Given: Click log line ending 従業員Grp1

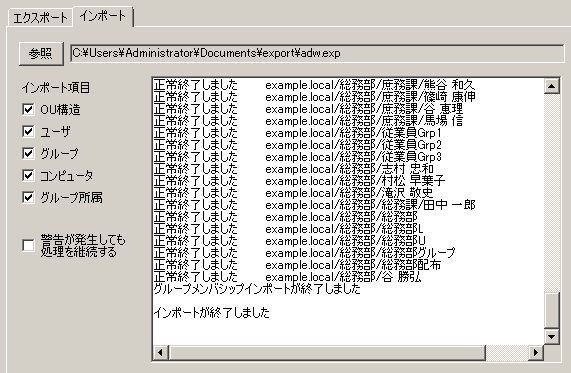Looking at the screenshot, I should (298, 133).
